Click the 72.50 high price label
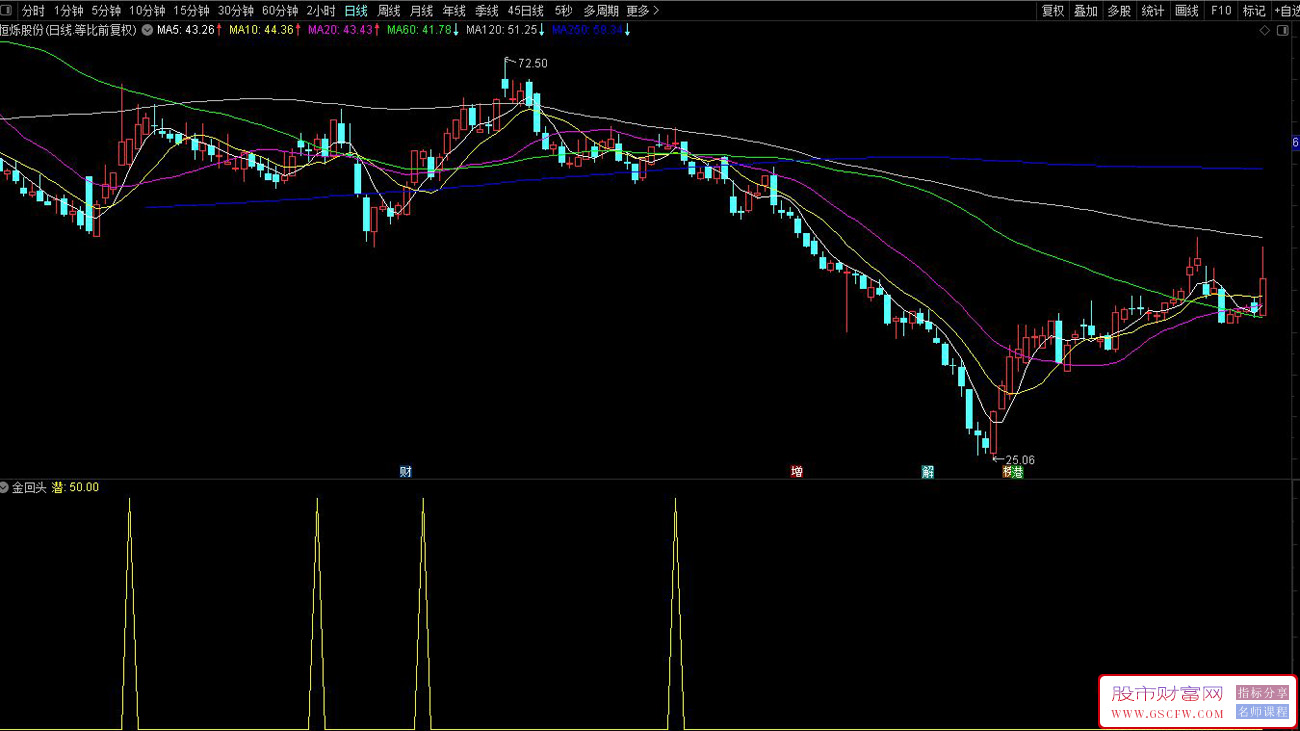Image resolution: width=1300 pixels, height=731 pixels. tap(533, 63)
